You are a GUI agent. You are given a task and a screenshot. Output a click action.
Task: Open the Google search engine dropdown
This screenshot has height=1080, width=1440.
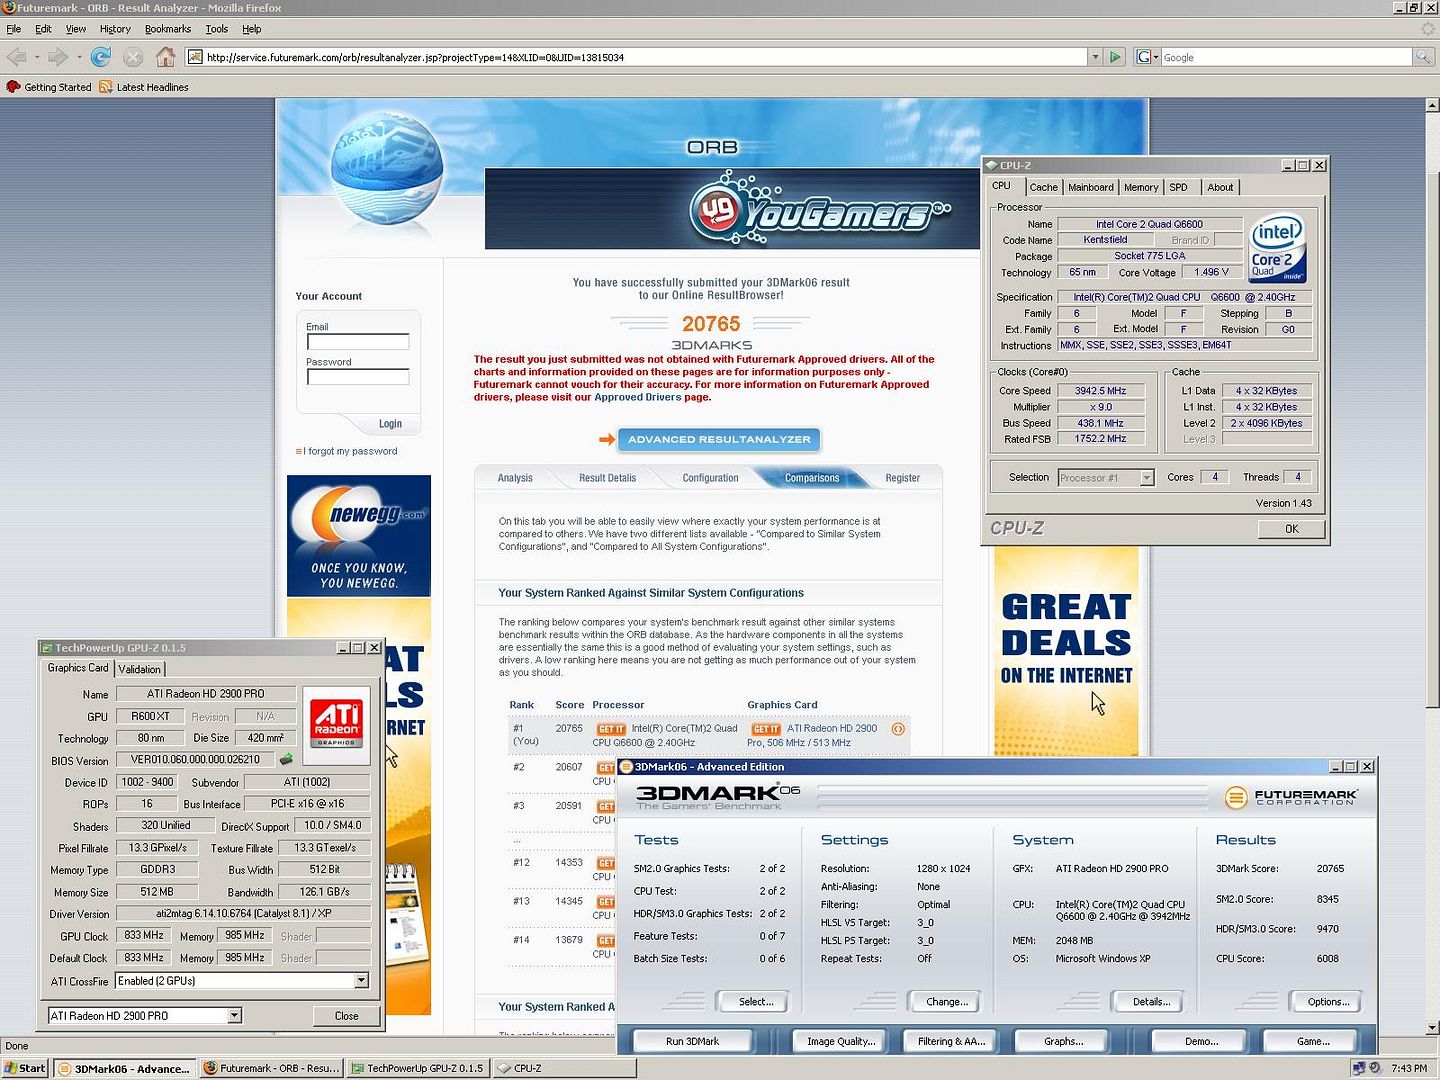coord(1148,57)
